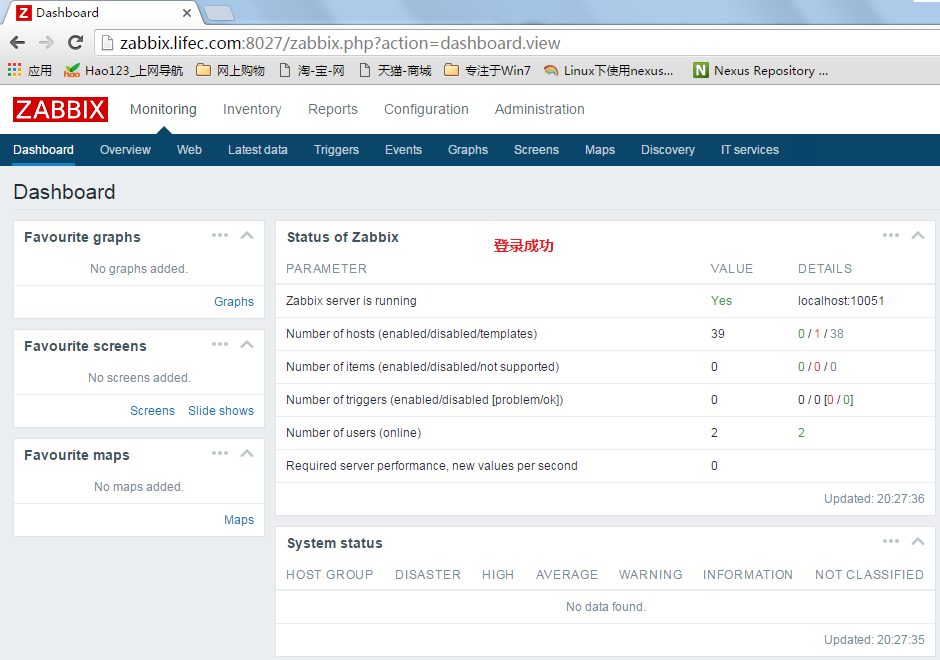940x660 pixels.
Task: Collapse the Favourite maps widget
Action: click(x=247, y=454)
